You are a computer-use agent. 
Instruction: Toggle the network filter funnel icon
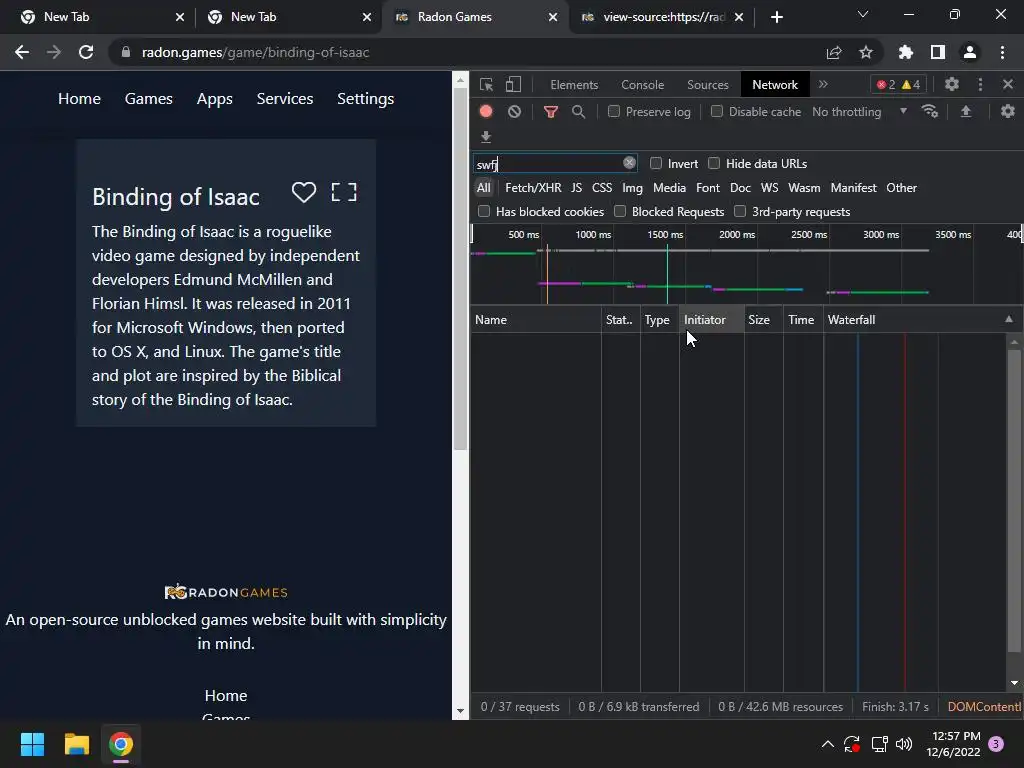pos(551,112)
